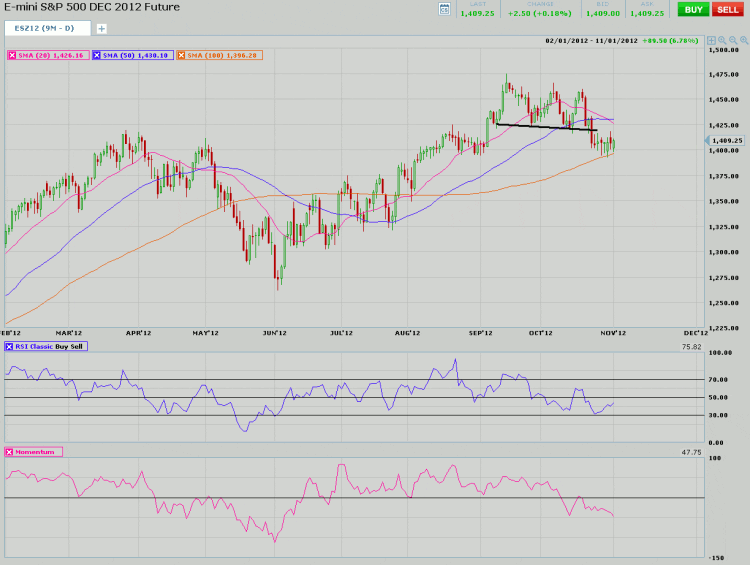The height and width of the screenshot is (565, 750).
Task: Click the RSI Classic Buy Sell label
Action: pos(50,346)
